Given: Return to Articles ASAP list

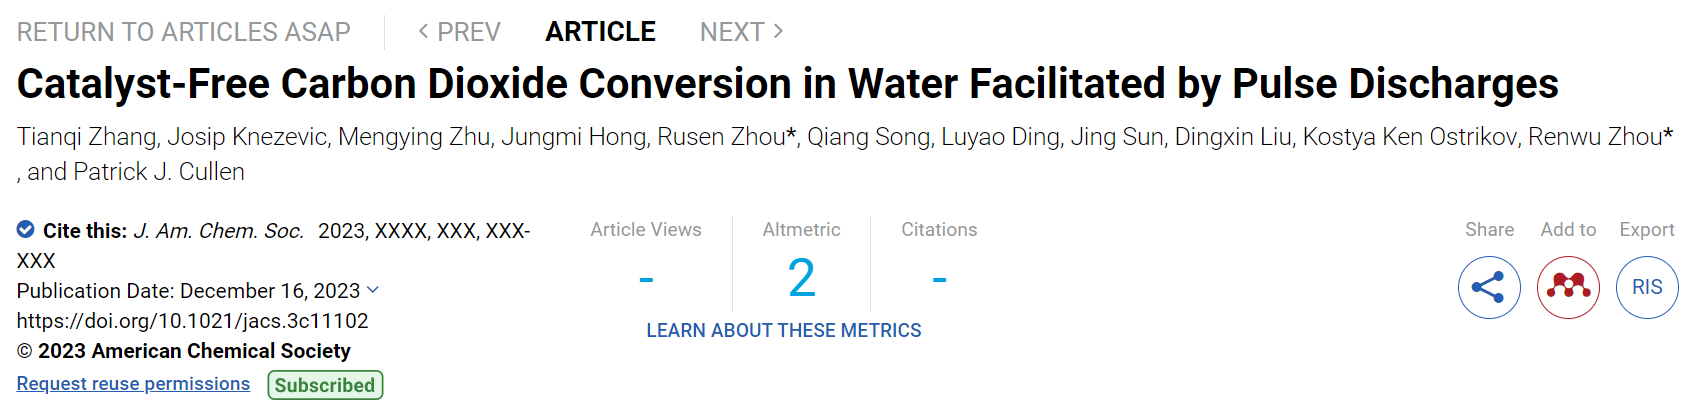Looking at the screenshot, I should click(184, 32).
